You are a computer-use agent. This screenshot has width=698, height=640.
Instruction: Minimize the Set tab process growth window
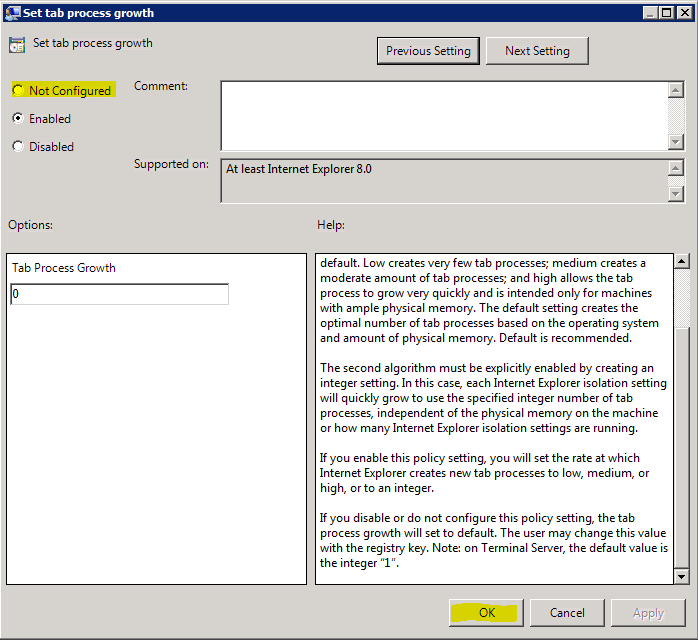click(x=650, y=13)
